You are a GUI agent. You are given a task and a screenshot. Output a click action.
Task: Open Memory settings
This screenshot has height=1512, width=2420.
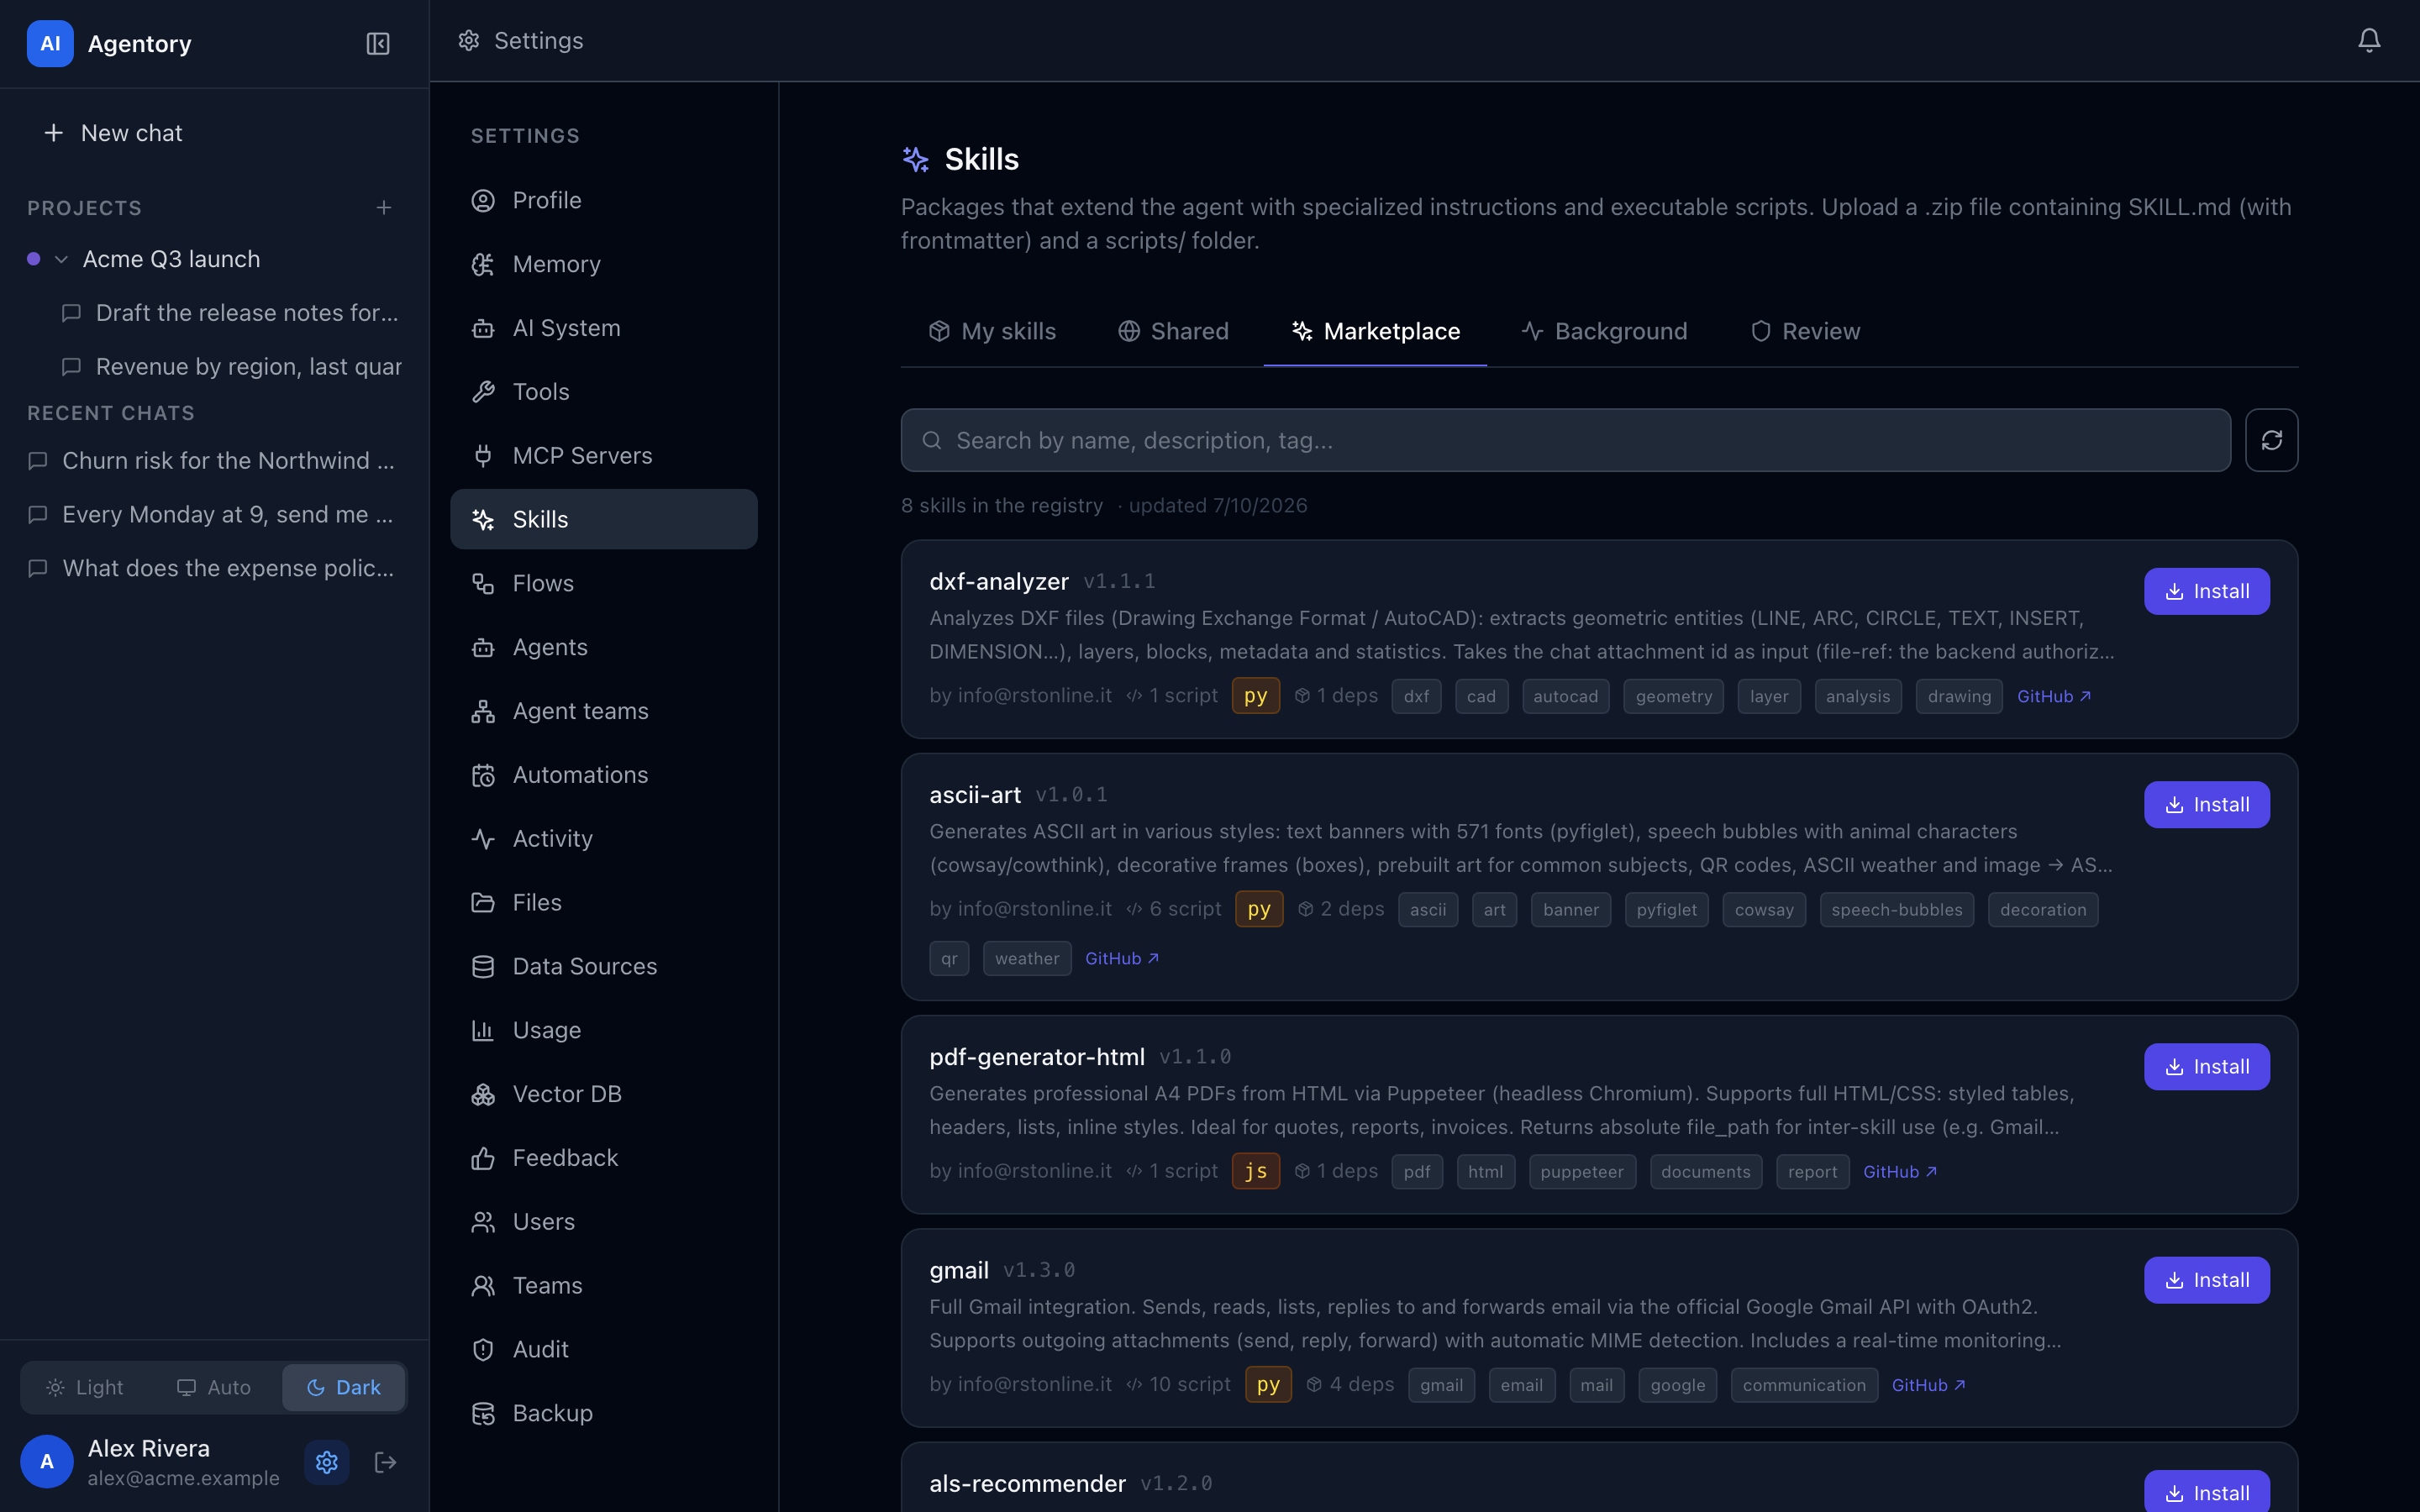pyautogui.click(x=604, y=264)
